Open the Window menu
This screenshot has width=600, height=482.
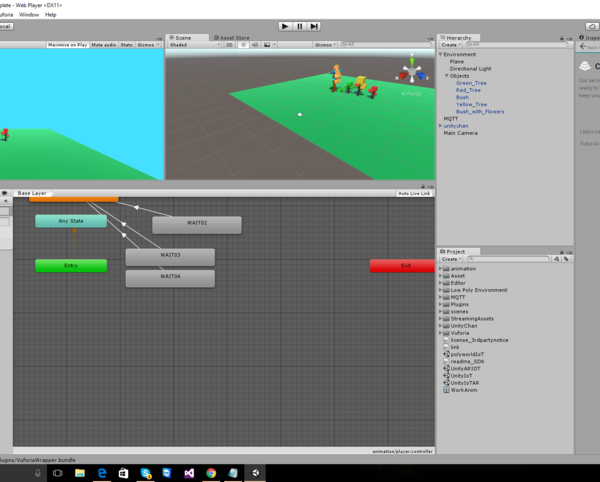tap(29, 15)
